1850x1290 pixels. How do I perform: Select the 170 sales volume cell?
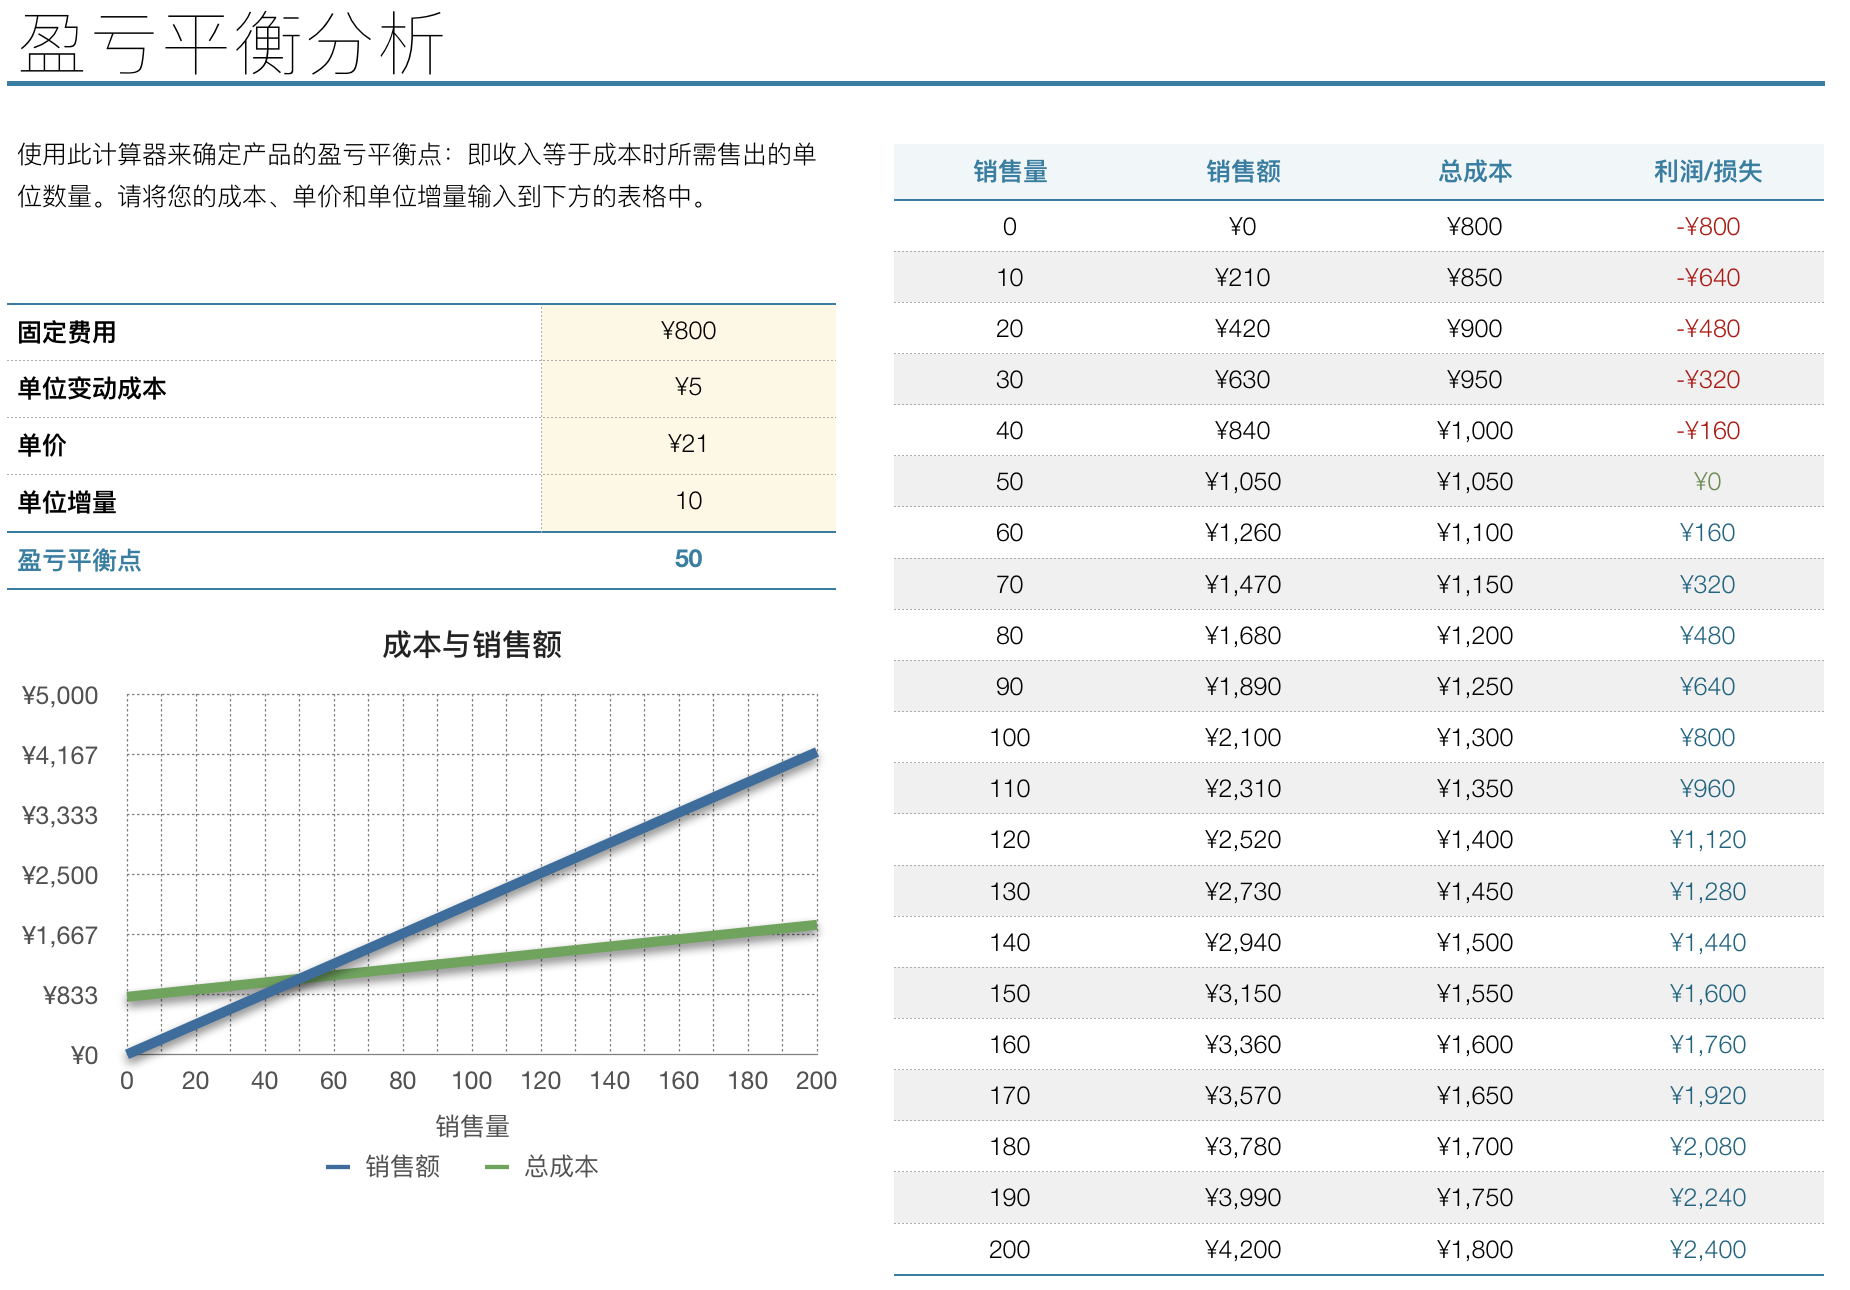point(1010,1096)
